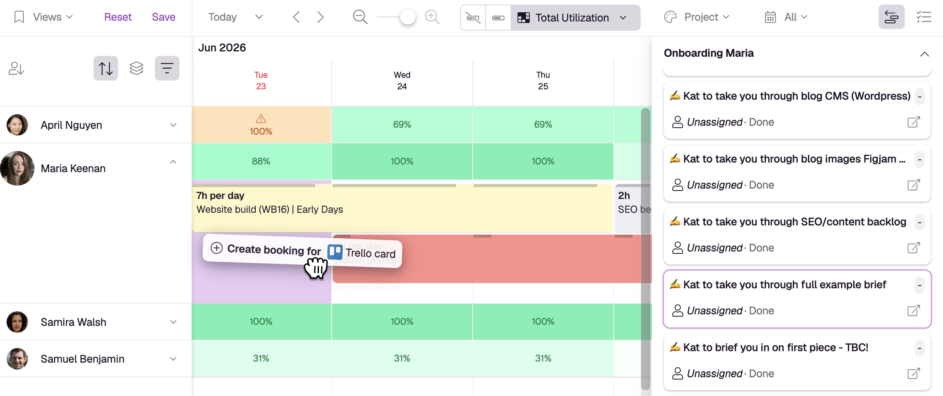The image size is (943, 396).
Task: Toggle the up-down arrows sort button
Action: (x=106, y=69)
